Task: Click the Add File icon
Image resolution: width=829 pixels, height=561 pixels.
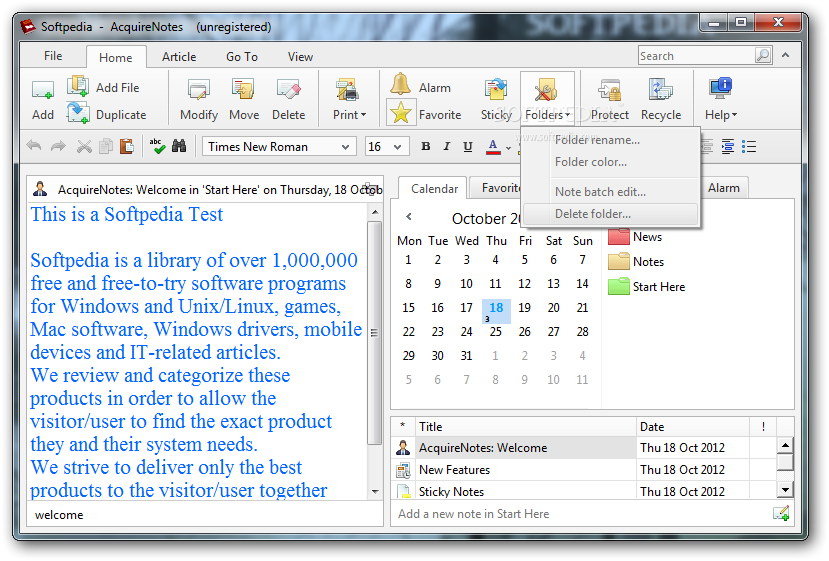Action: point(78,86)
